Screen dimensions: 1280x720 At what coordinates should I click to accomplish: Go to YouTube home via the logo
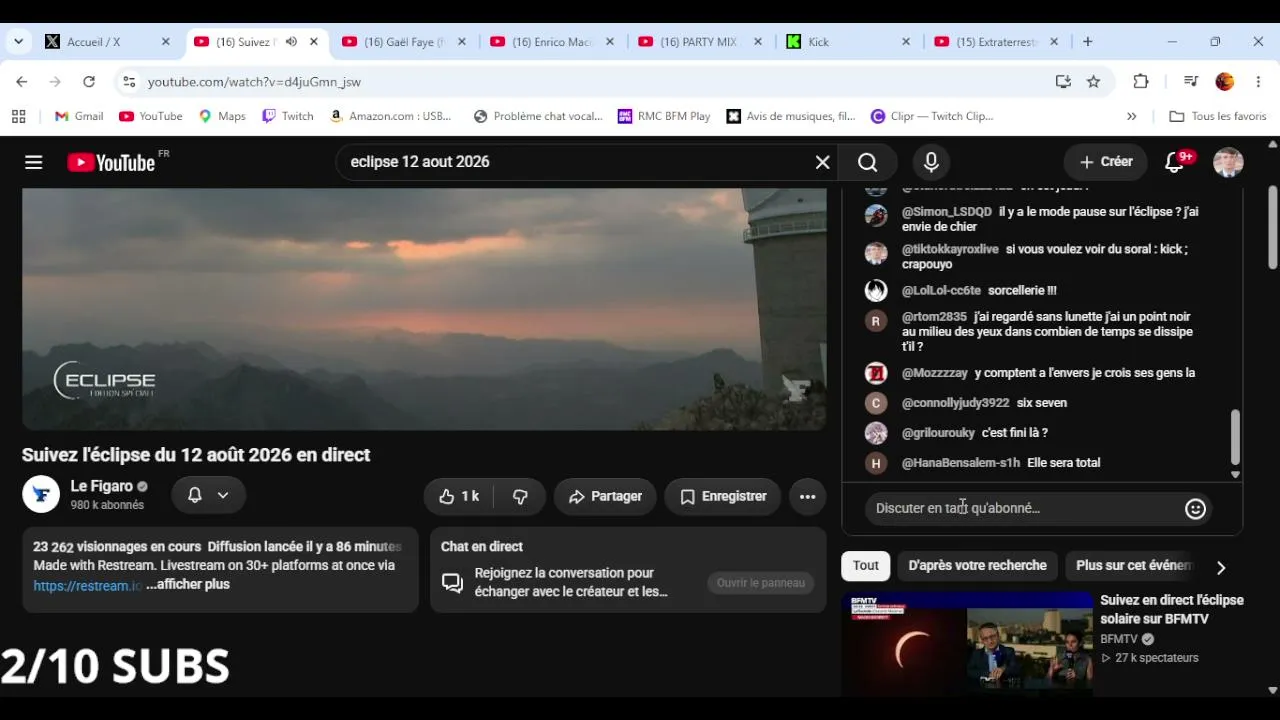pos(111,162)
